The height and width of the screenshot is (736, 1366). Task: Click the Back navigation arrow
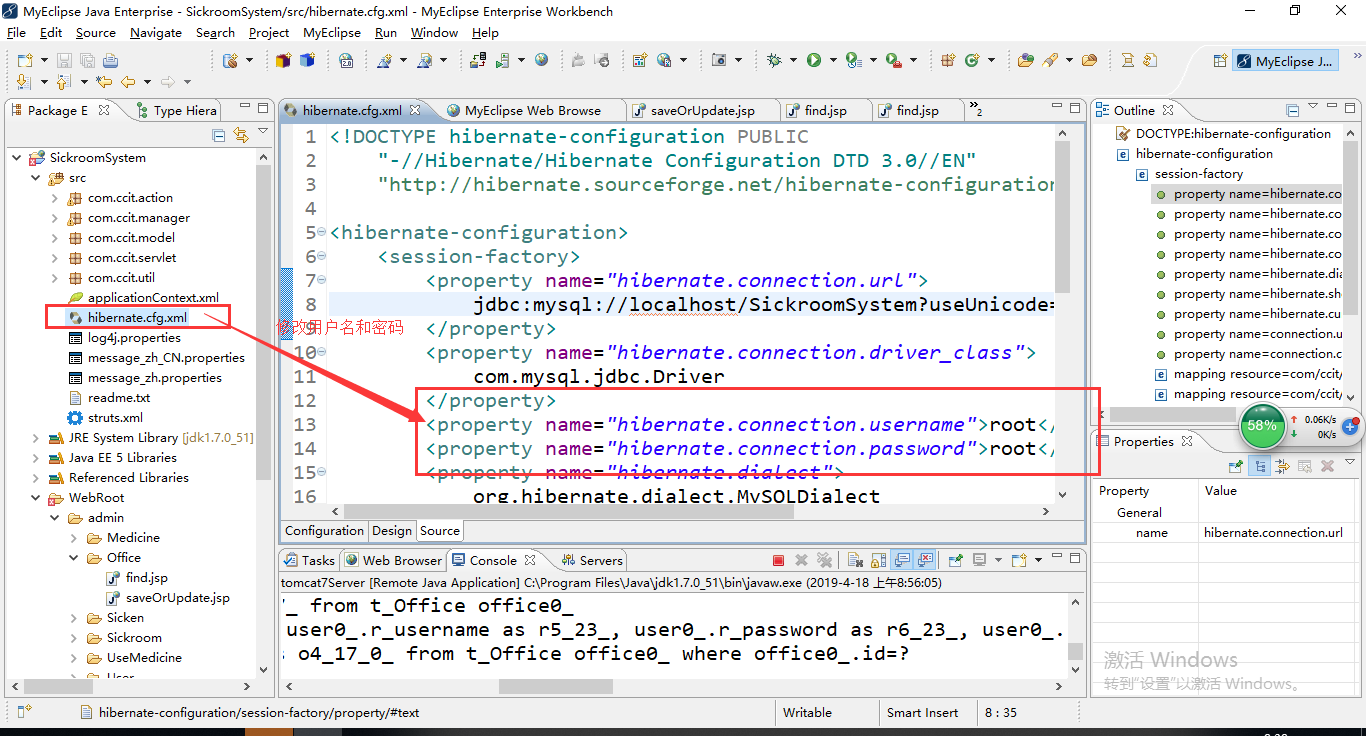[x=128, y=82]
